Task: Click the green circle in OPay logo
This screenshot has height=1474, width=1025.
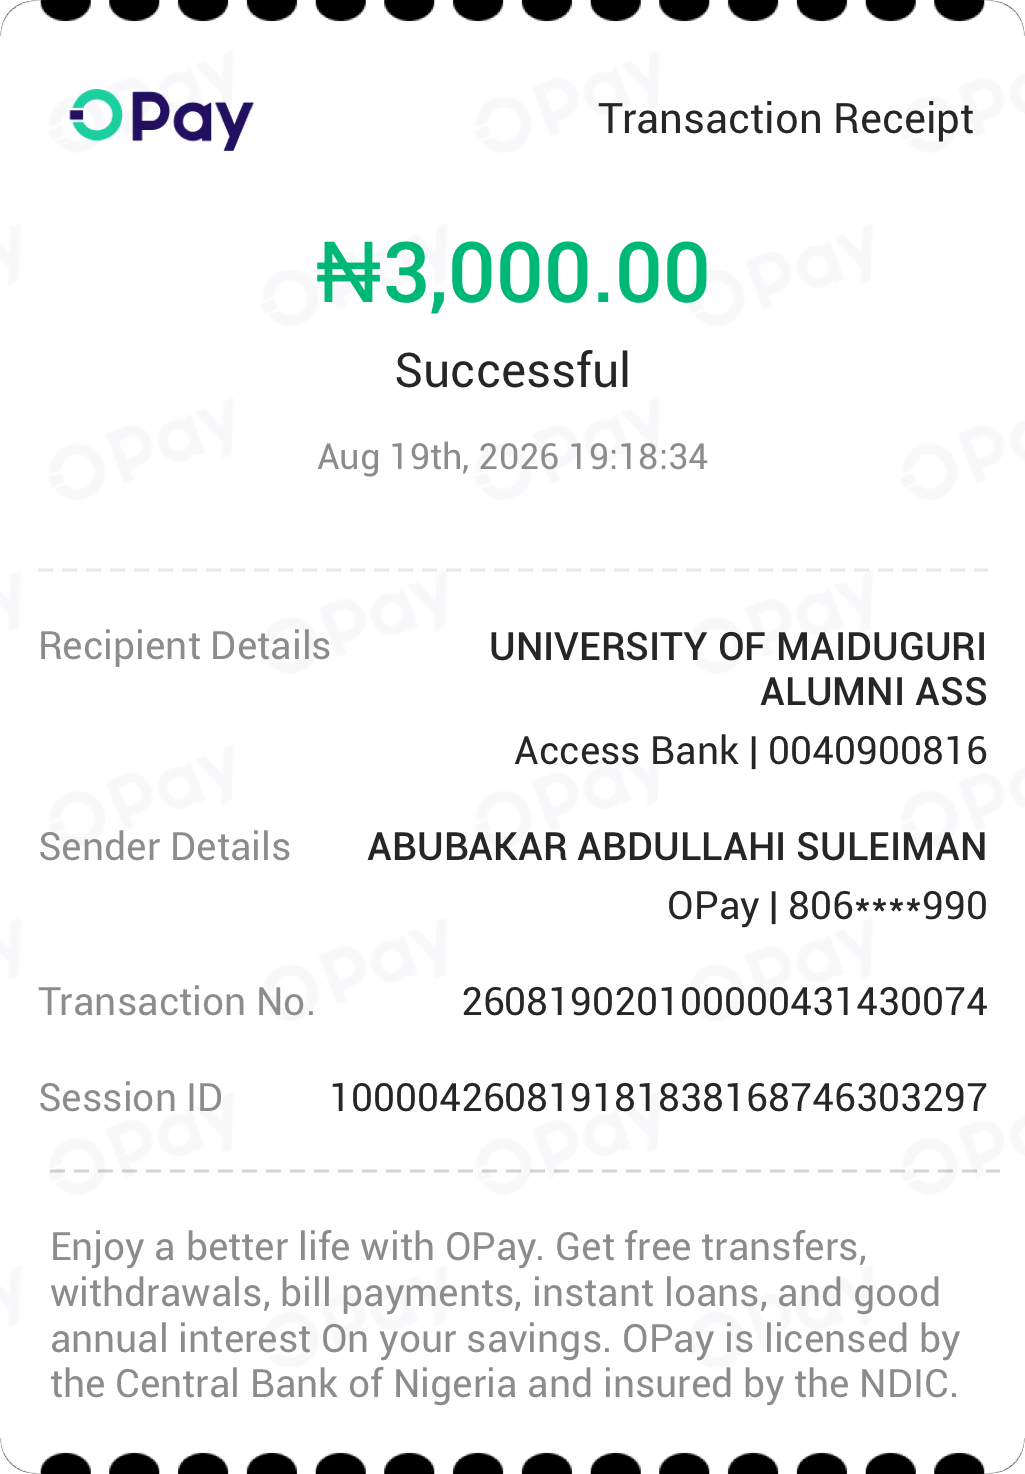Action: pos(96,117)
